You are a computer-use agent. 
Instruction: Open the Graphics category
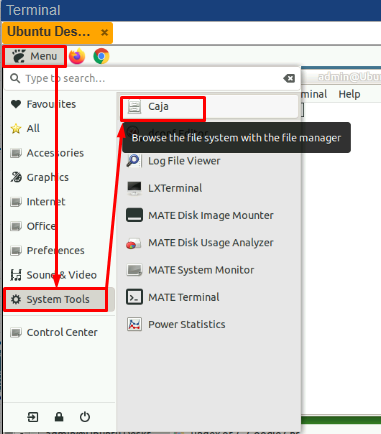click(59, 177)
